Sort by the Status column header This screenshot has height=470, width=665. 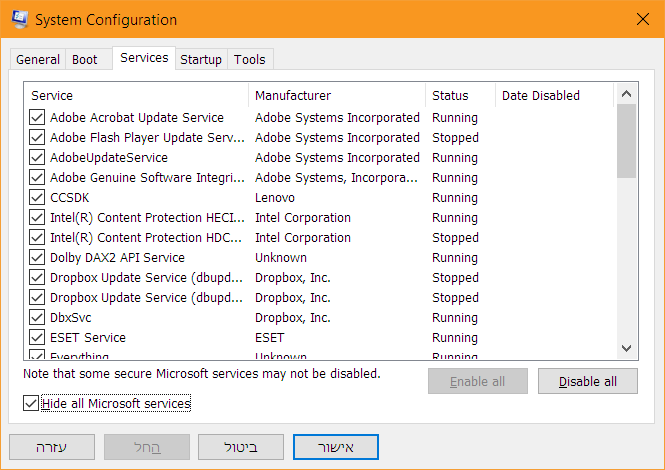coord(461,95)
